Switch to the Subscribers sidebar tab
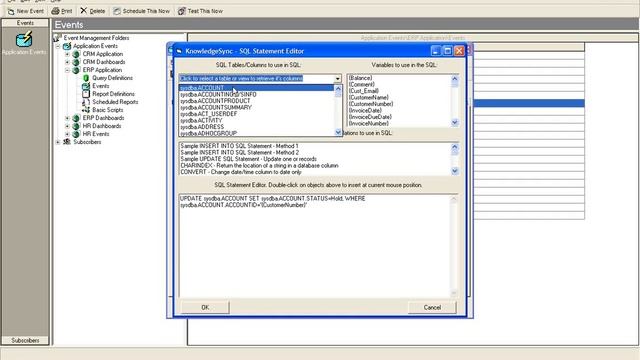This screenshot has width=640, height=360. [x=25, y=340]
